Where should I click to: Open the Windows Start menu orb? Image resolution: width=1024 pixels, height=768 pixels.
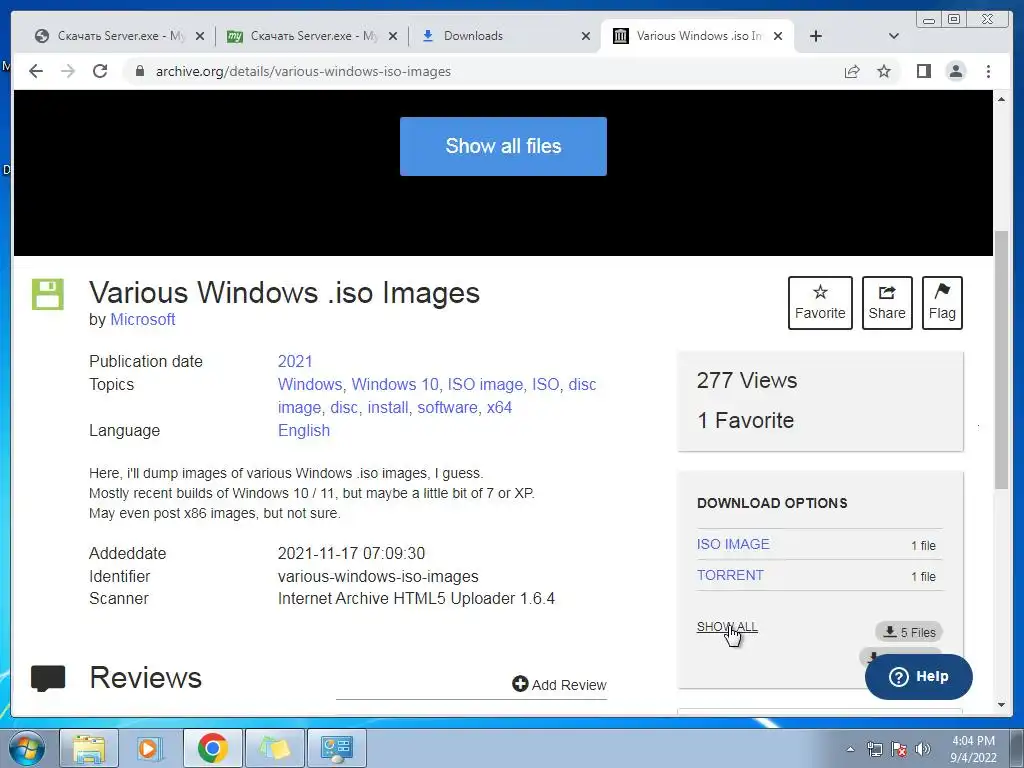point(26,748)
